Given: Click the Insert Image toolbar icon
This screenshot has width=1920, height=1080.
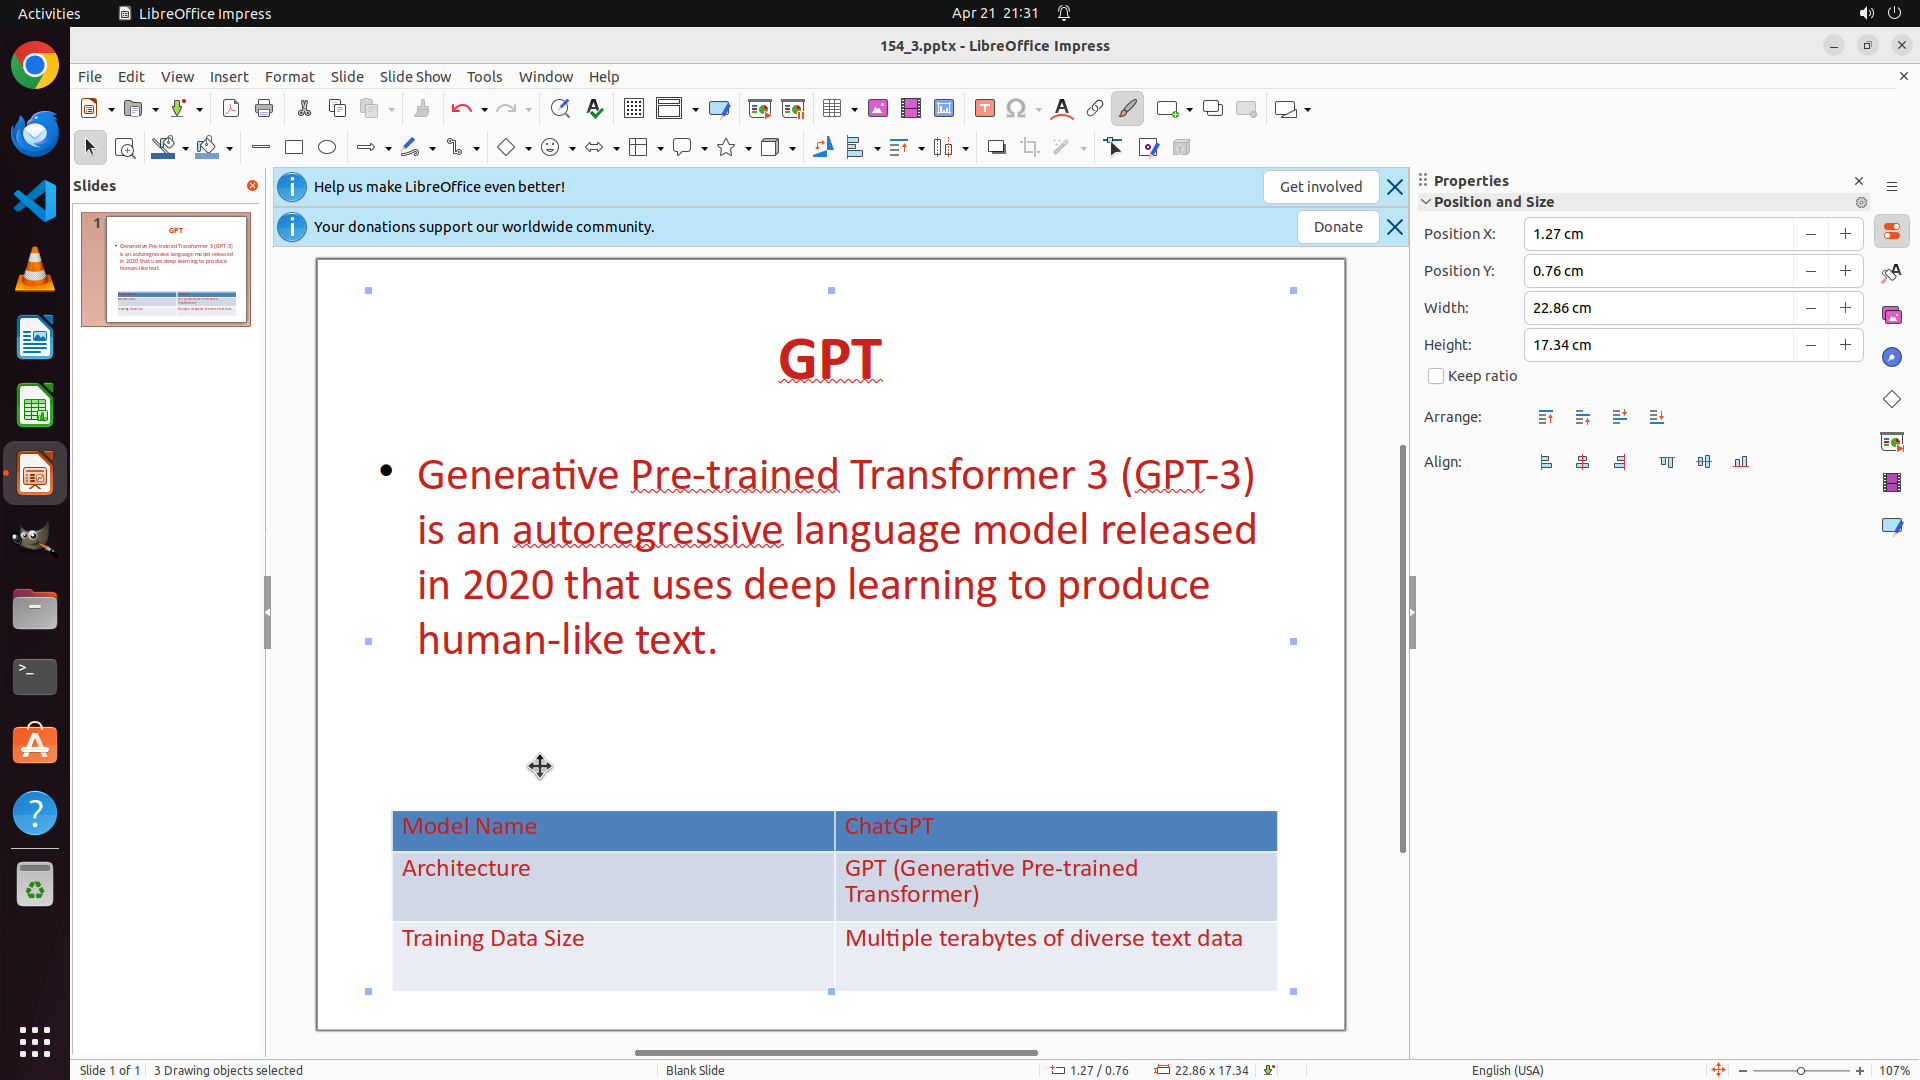Looking at the screenshot, I should [x=878, y=109].
